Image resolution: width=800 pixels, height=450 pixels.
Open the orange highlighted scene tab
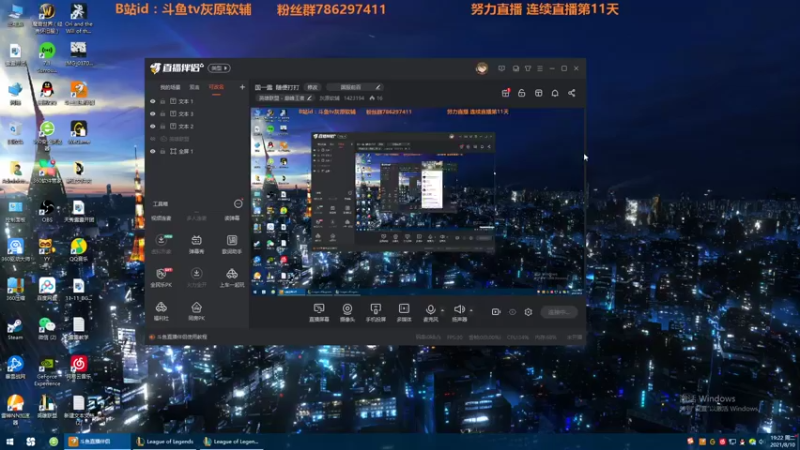coord(216,87)
